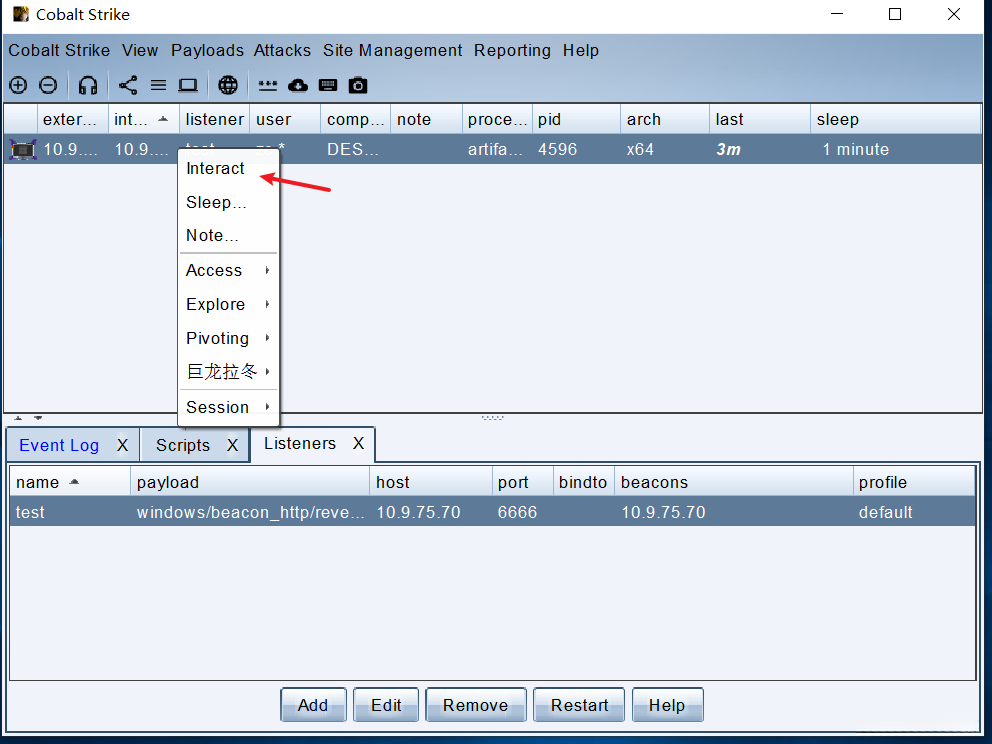Open the View menu
This screenshot has height=744, width=992.
coord(140,50)
